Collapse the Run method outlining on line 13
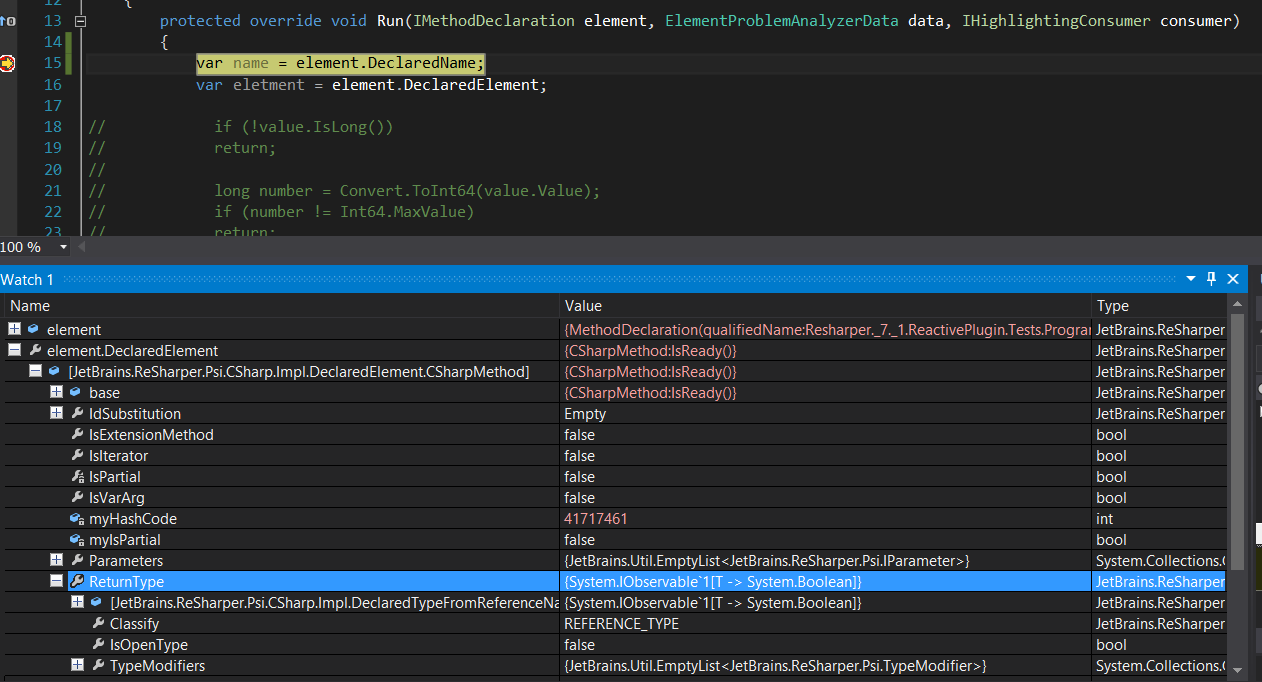This screenshot has width=1262, height=682. click(80, 20)
